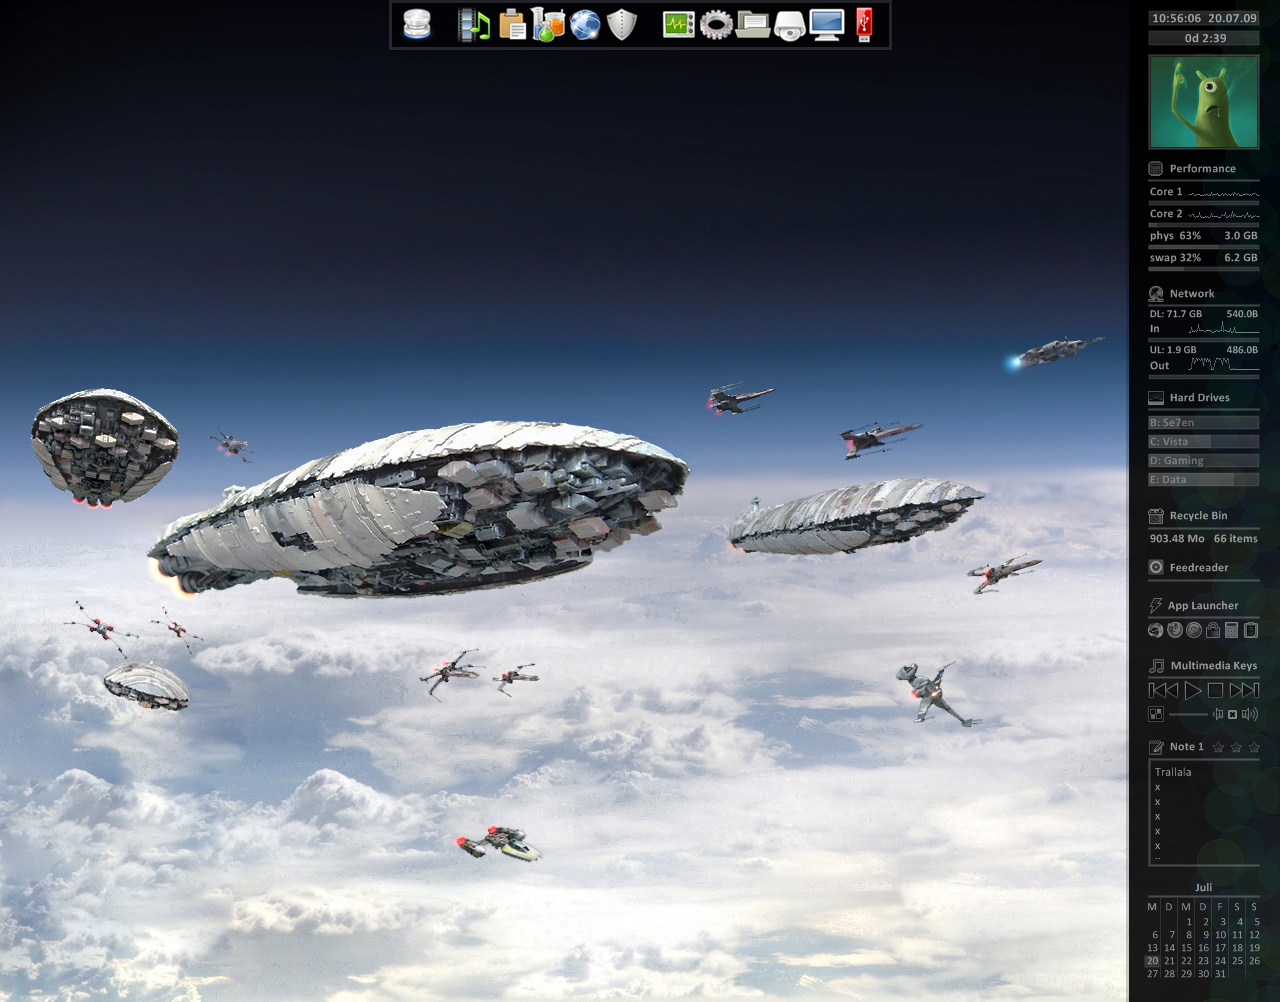Click the Performance section header

click(1203, 169)
